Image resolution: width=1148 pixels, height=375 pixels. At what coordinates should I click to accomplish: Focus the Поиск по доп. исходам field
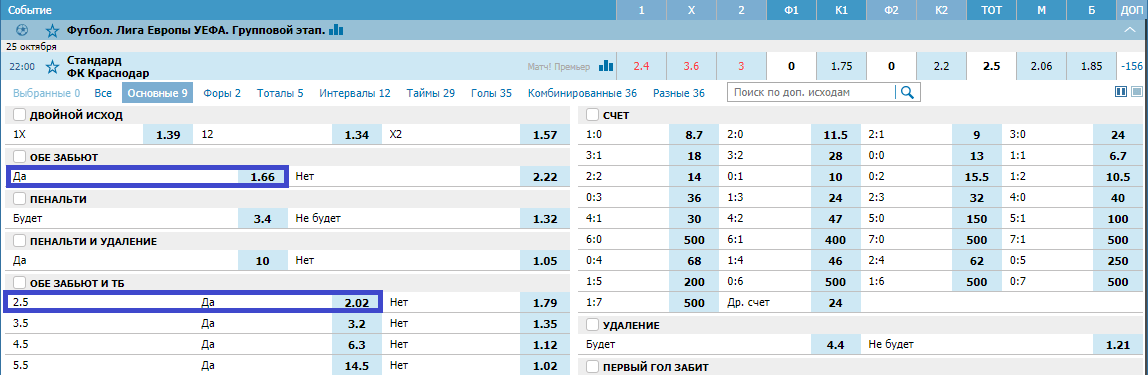pos(811,92)
